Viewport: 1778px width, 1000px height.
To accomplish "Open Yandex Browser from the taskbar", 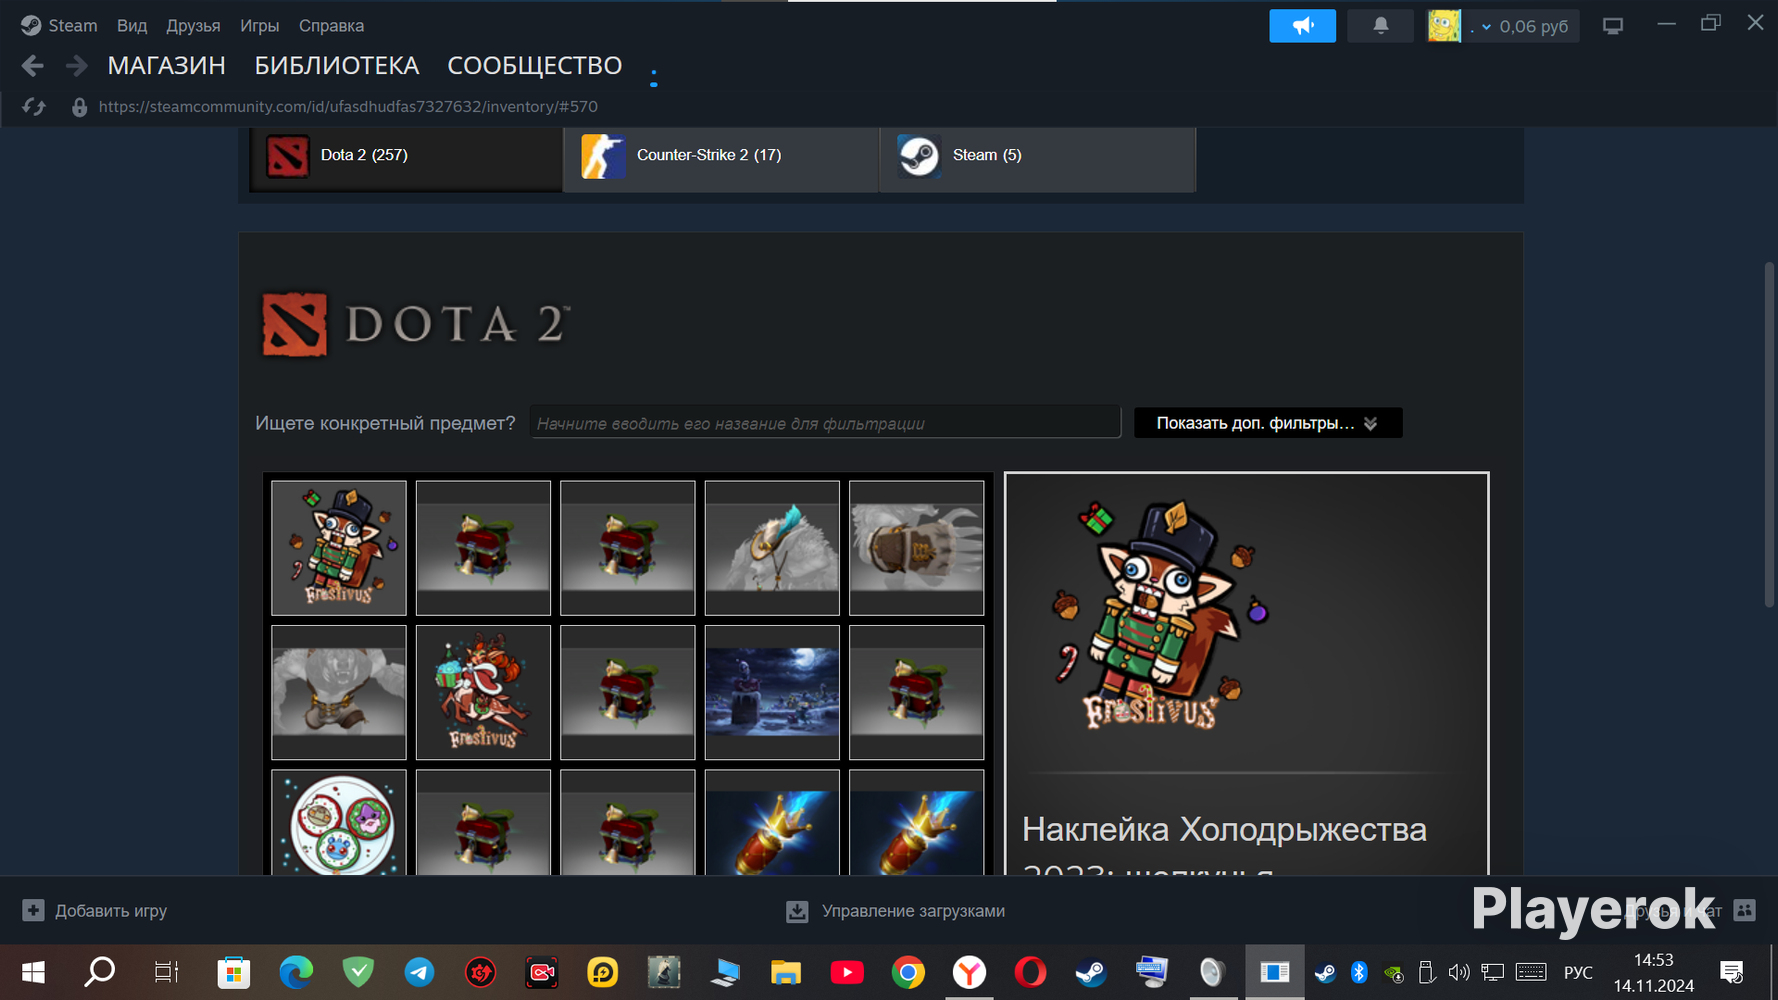I will point(969,972).
